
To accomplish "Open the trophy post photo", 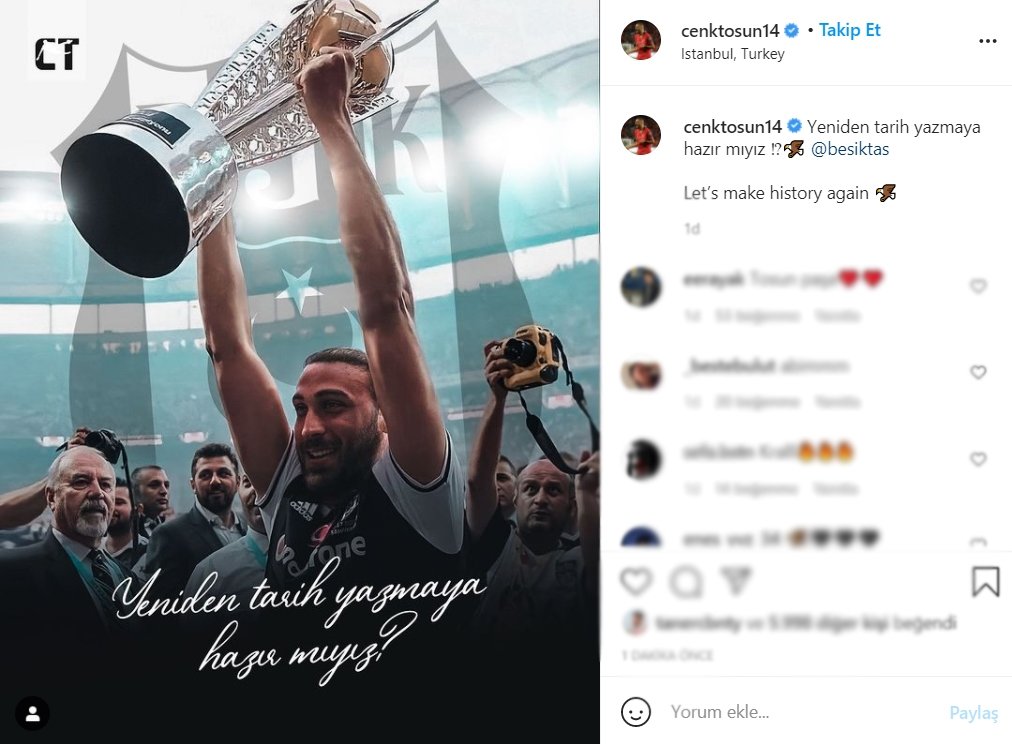I will click(x=299, y=372).
